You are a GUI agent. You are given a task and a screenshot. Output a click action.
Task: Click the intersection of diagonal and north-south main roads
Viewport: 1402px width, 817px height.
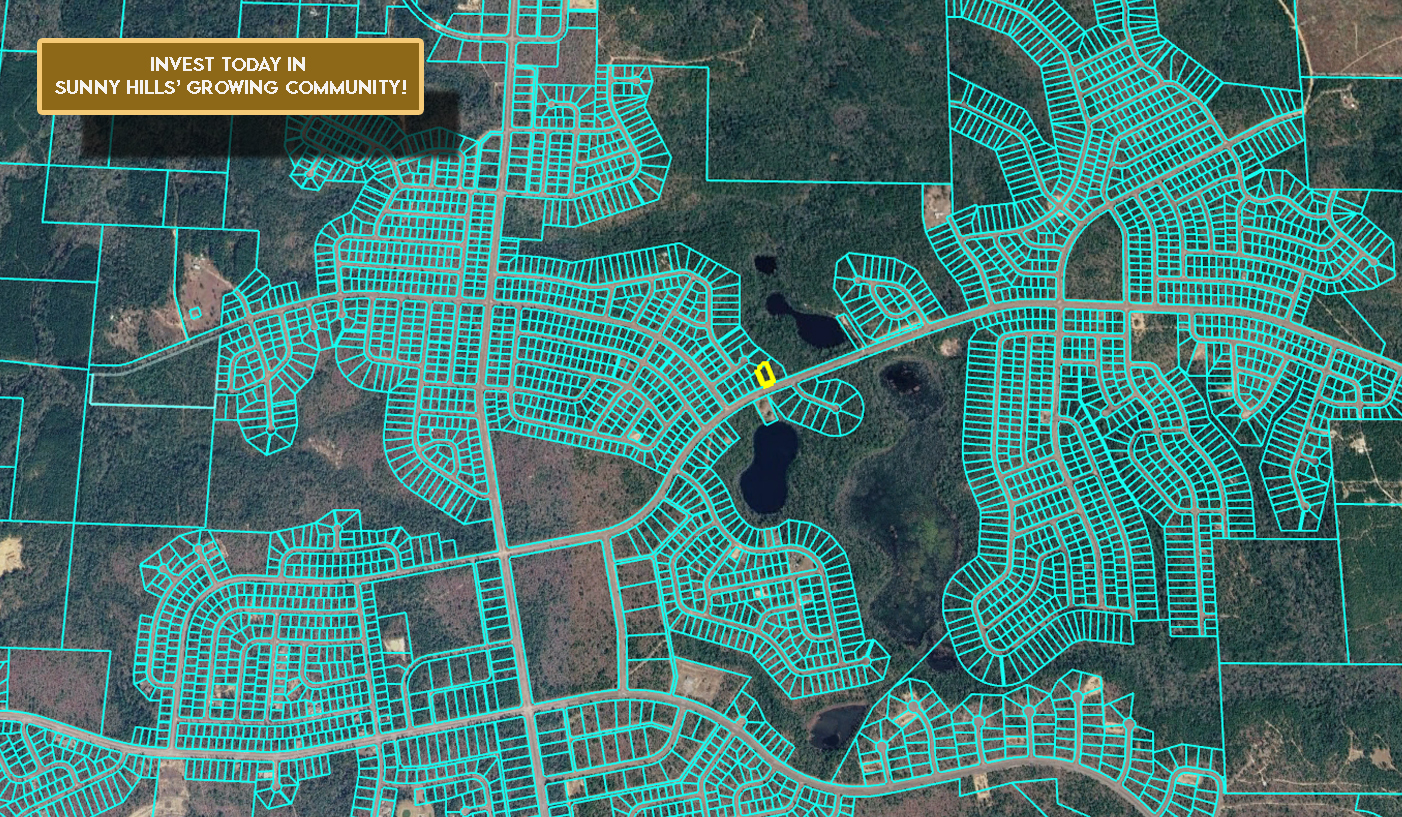pyautogui.click(x=504, y=552)
